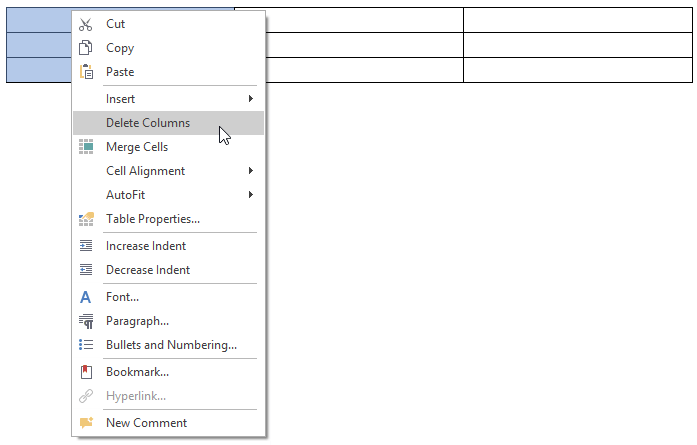Click the scissors Cut icon
The image size is (697, 445).
(x=86, y=24)
